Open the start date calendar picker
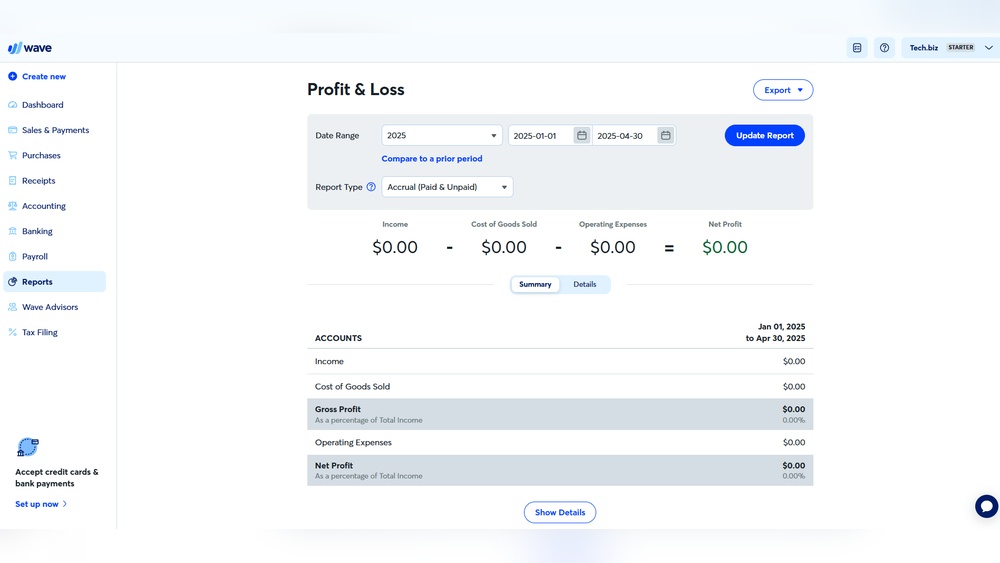Viewport: 1000px width, 563px height. click(582, 135)
